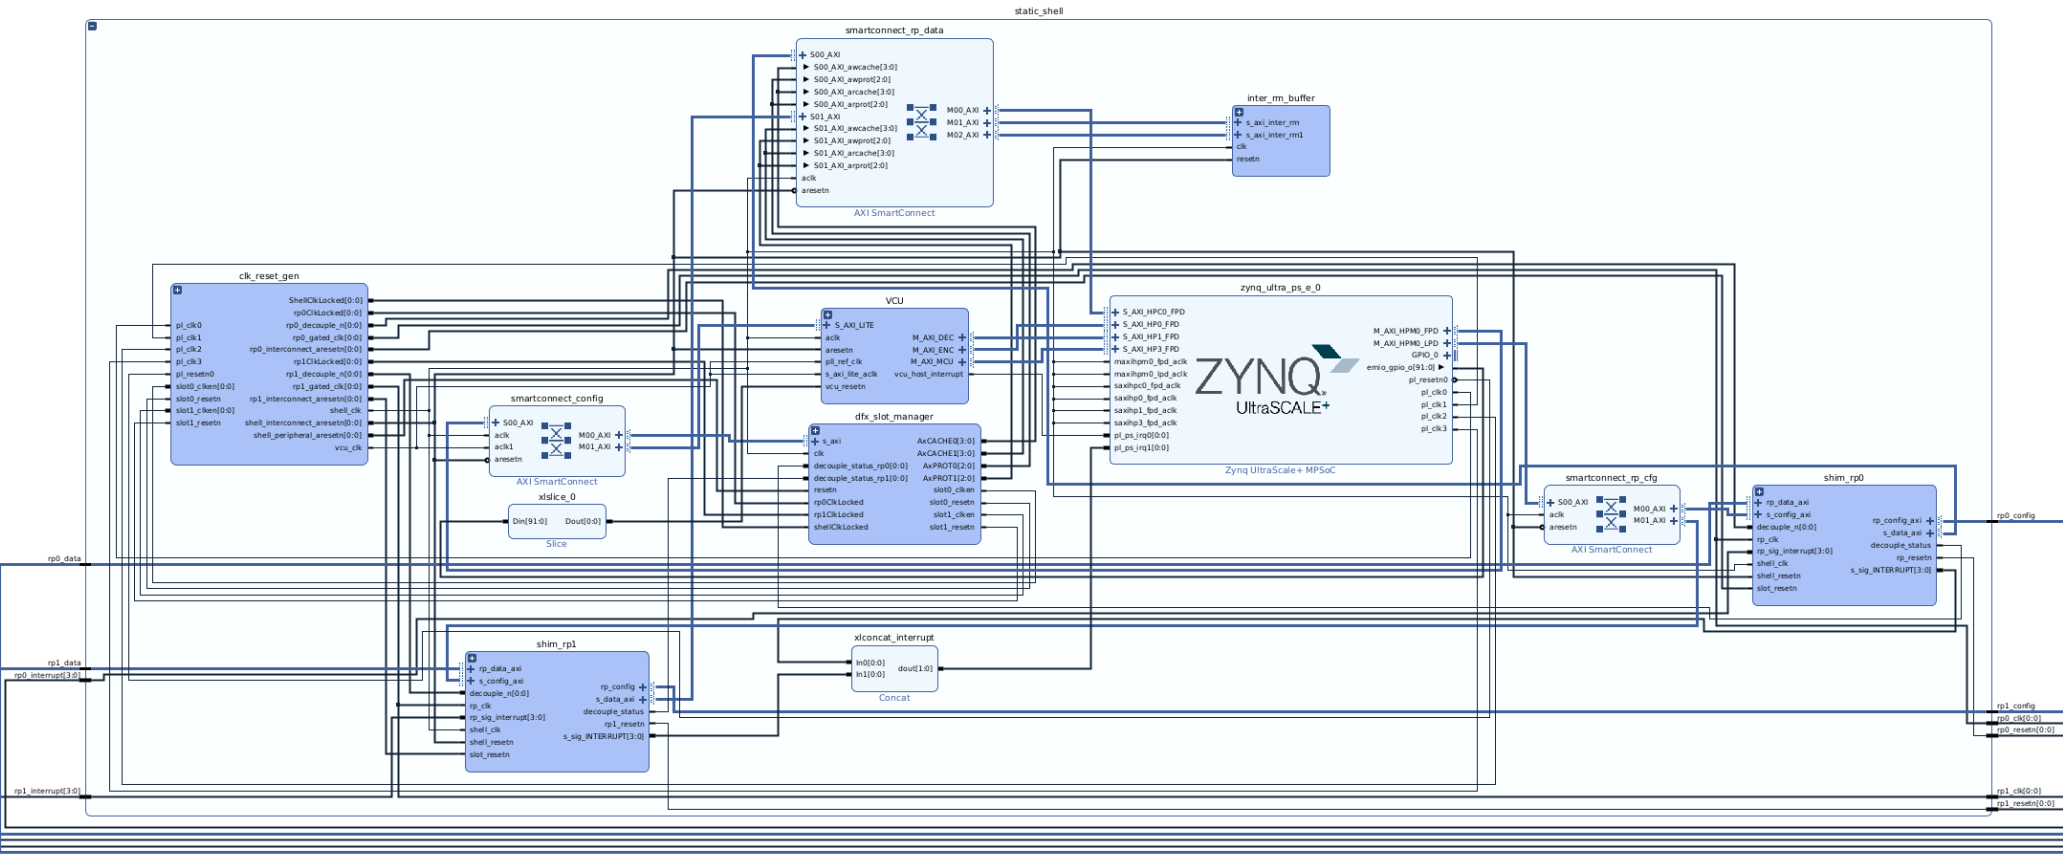Click the smartconnect_rp_data crossbar icon
2063x862 pixels.
click(x=921, y=122)
